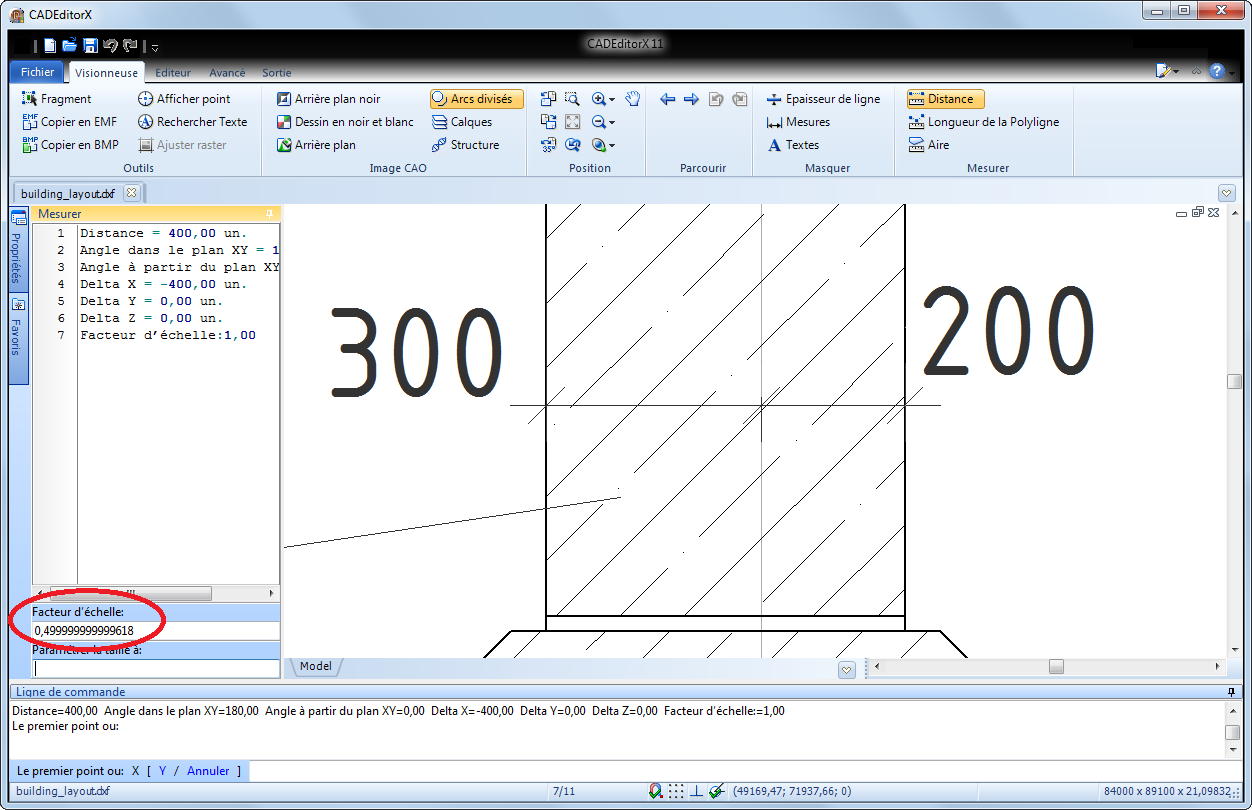Open the quick access toolbar customize dropdown
This screenshot has height=810, width=1252.
click(155, 47)
